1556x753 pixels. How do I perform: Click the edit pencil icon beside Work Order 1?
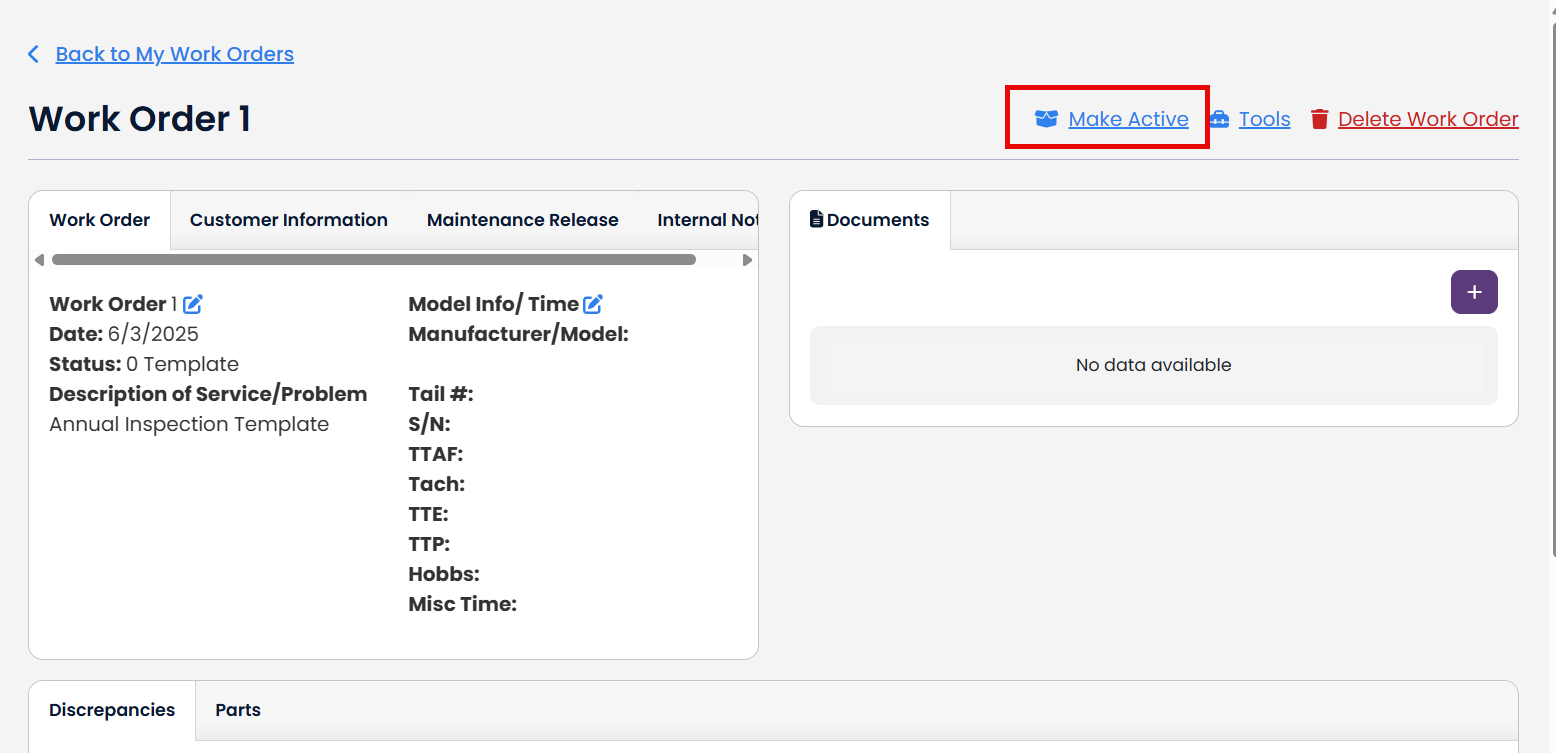[193, 304]
